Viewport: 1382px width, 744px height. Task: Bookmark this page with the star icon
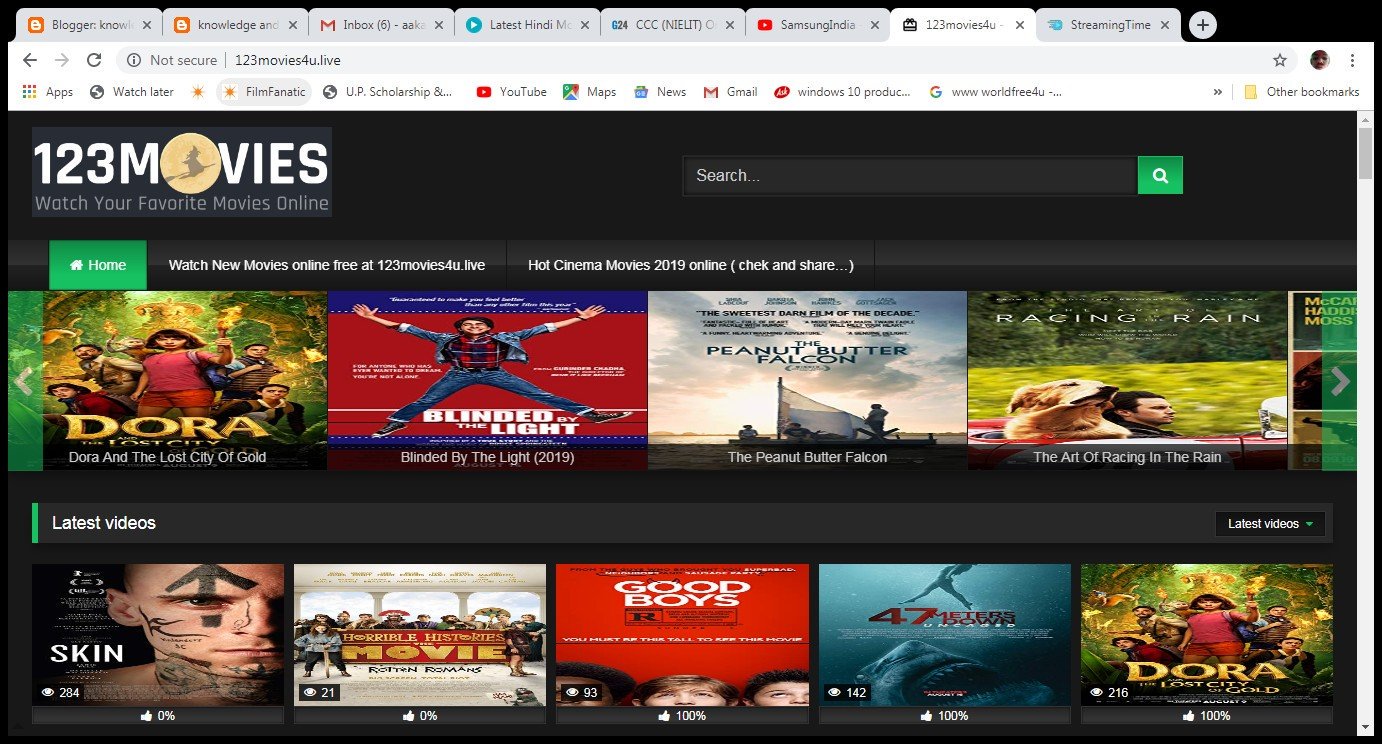[1280, 60]
